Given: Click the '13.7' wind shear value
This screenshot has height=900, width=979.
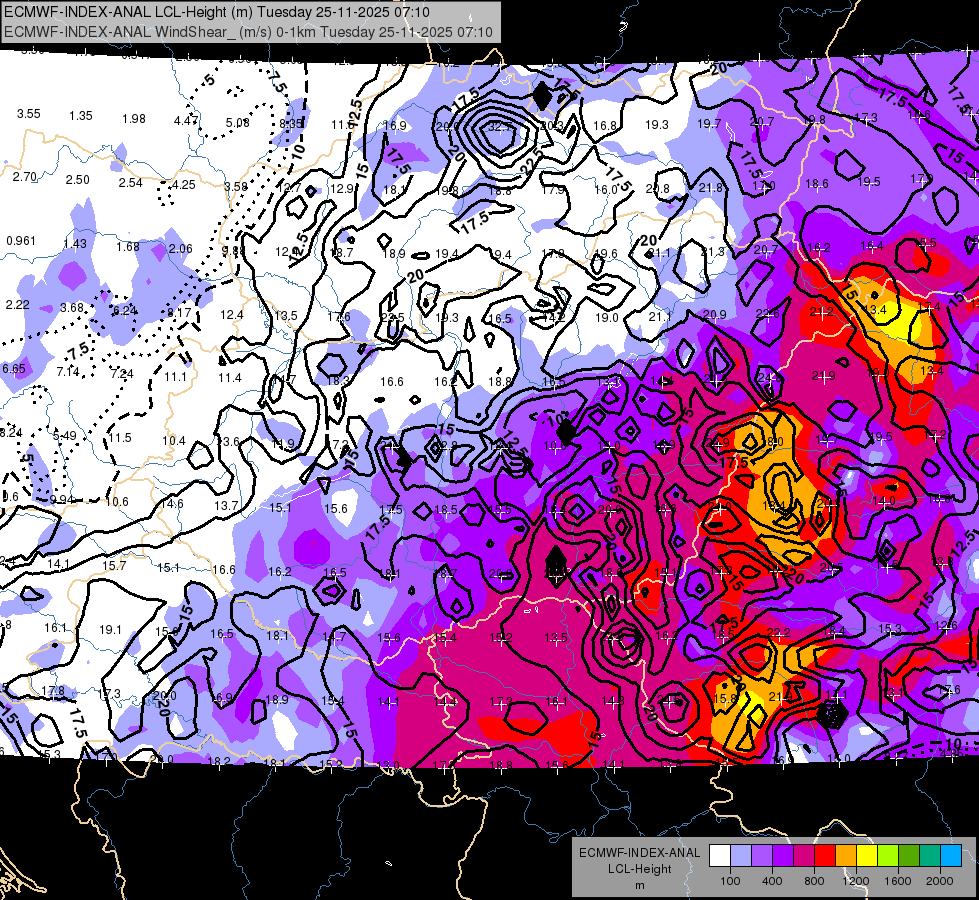Looking at the screenshot, I should tap(226, 506).
